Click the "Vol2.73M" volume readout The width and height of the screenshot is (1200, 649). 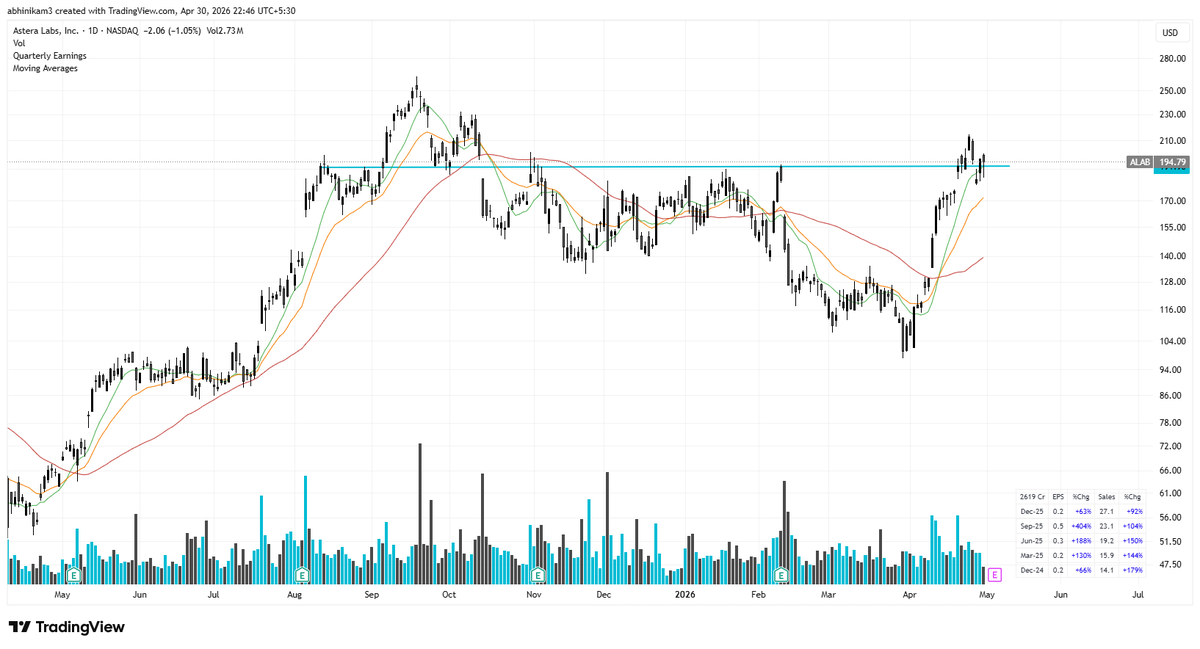[x=224, y=32]
